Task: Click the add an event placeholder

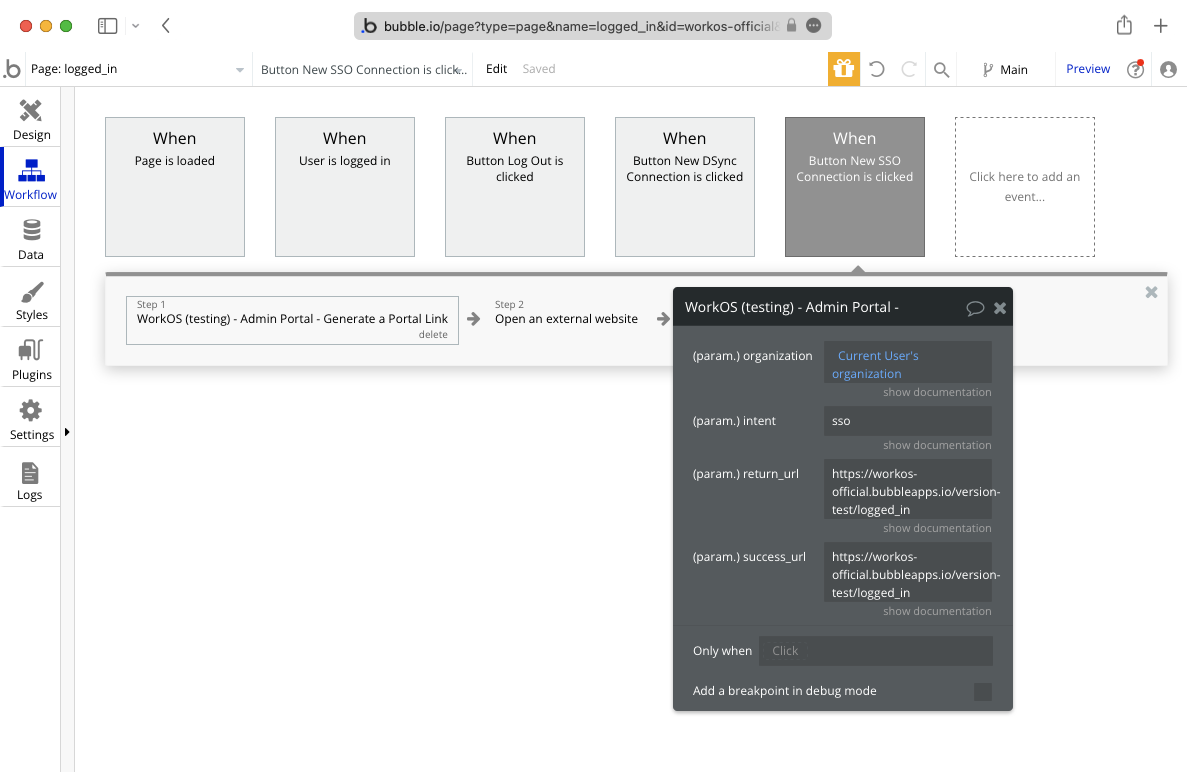Action: coord(1024,187)
